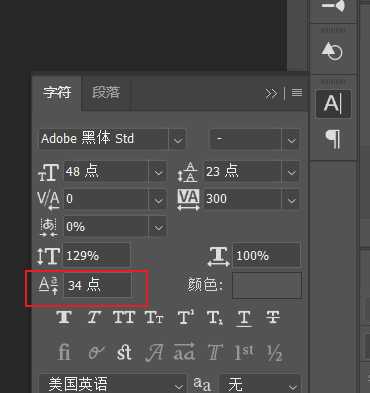Click the tsume あ spacing icon

(49, 227)
